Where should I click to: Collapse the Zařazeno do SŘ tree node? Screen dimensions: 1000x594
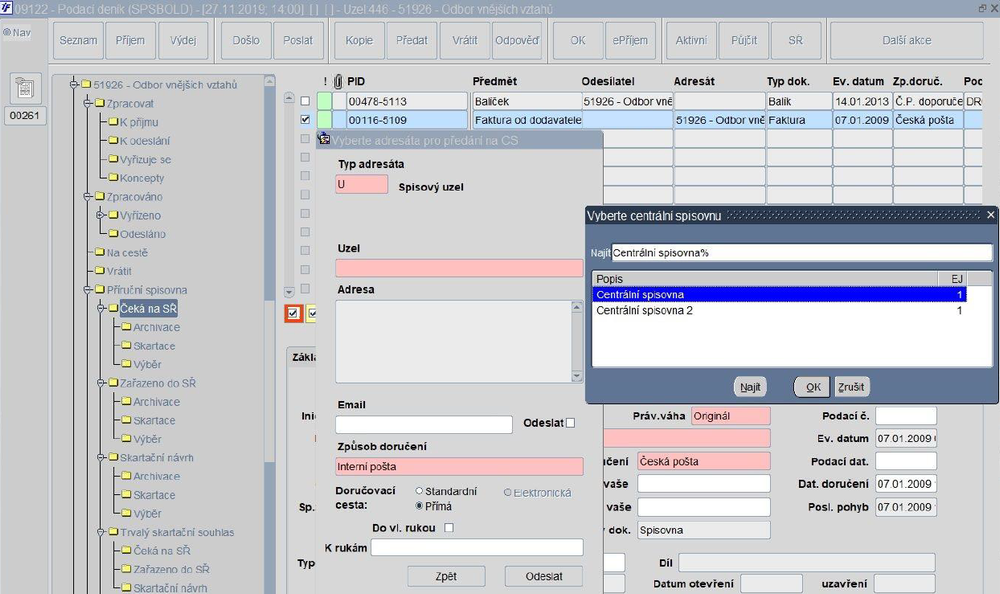click(x=101, y=383)
